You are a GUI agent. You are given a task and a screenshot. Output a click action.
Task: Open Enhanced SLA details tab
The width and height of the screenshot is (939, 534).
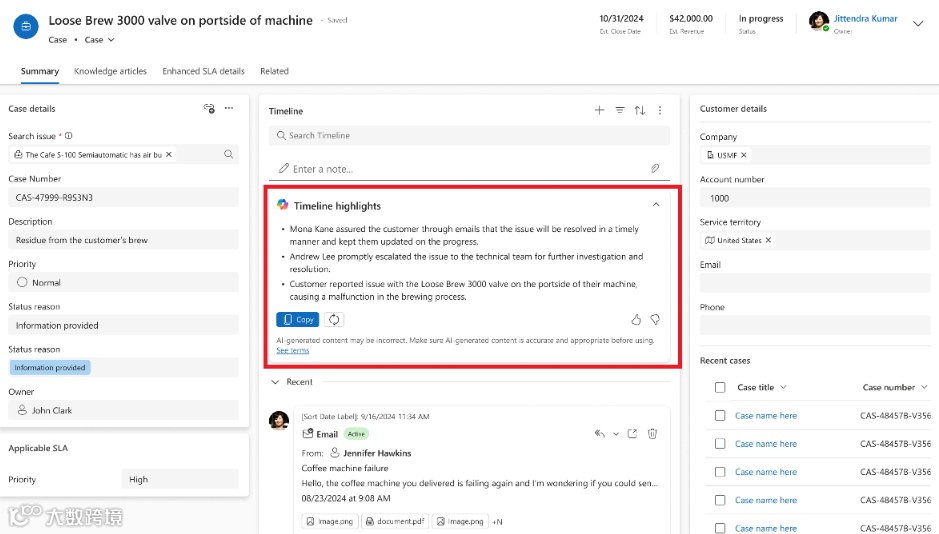point(204,71)
